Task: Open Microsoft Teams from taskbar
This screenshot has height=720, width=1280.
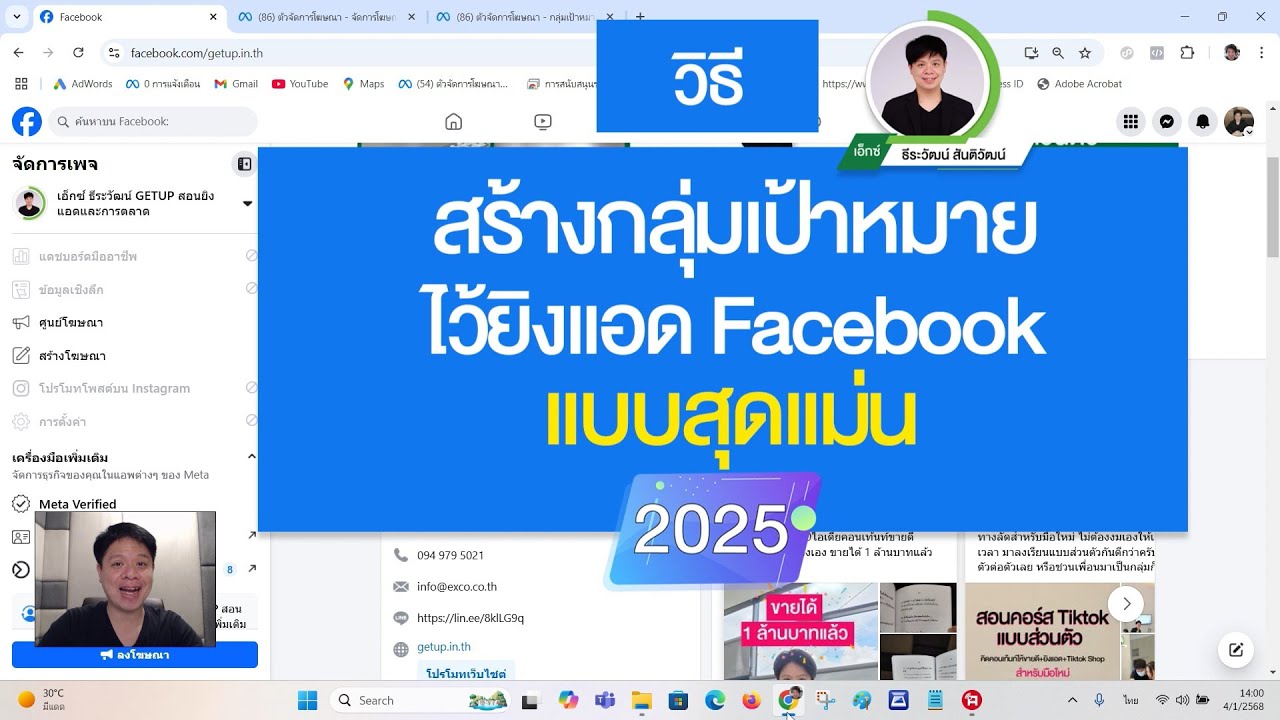Action: point(605,700)
